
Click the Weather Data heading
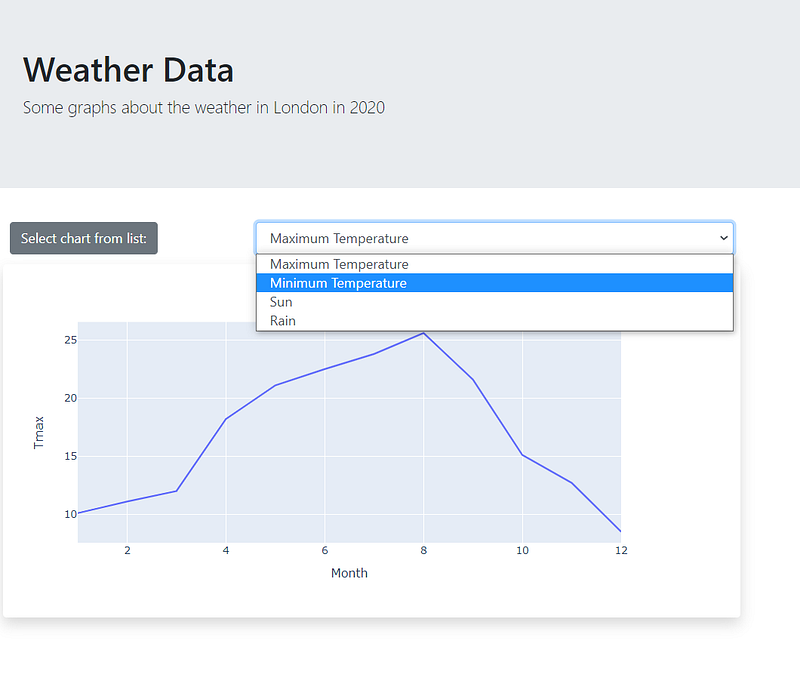click(x=128, y=70)
